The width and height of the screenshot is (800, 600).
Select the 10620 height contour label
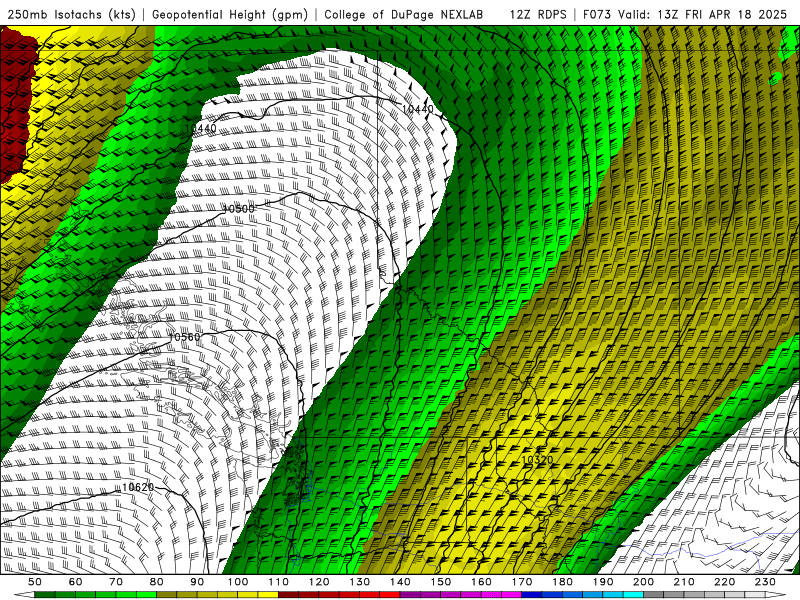point(138,487)
